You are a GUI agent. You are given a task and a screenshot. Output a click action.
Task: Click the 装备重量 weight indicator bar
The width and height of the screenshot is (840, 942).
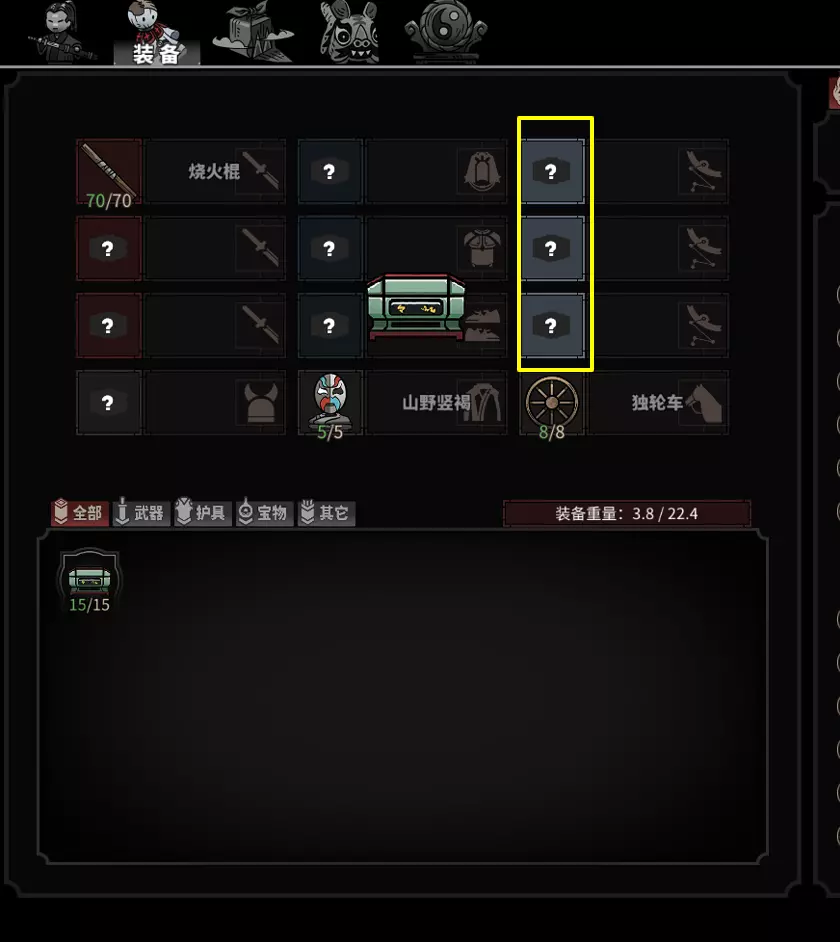click(x=627, y=514)
